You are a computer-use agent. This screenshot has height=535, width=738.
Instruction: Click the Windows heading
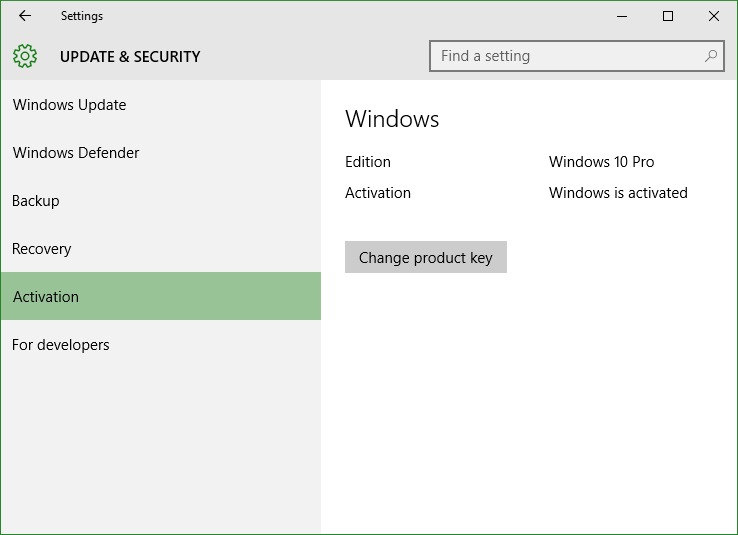tap(392, 119)
